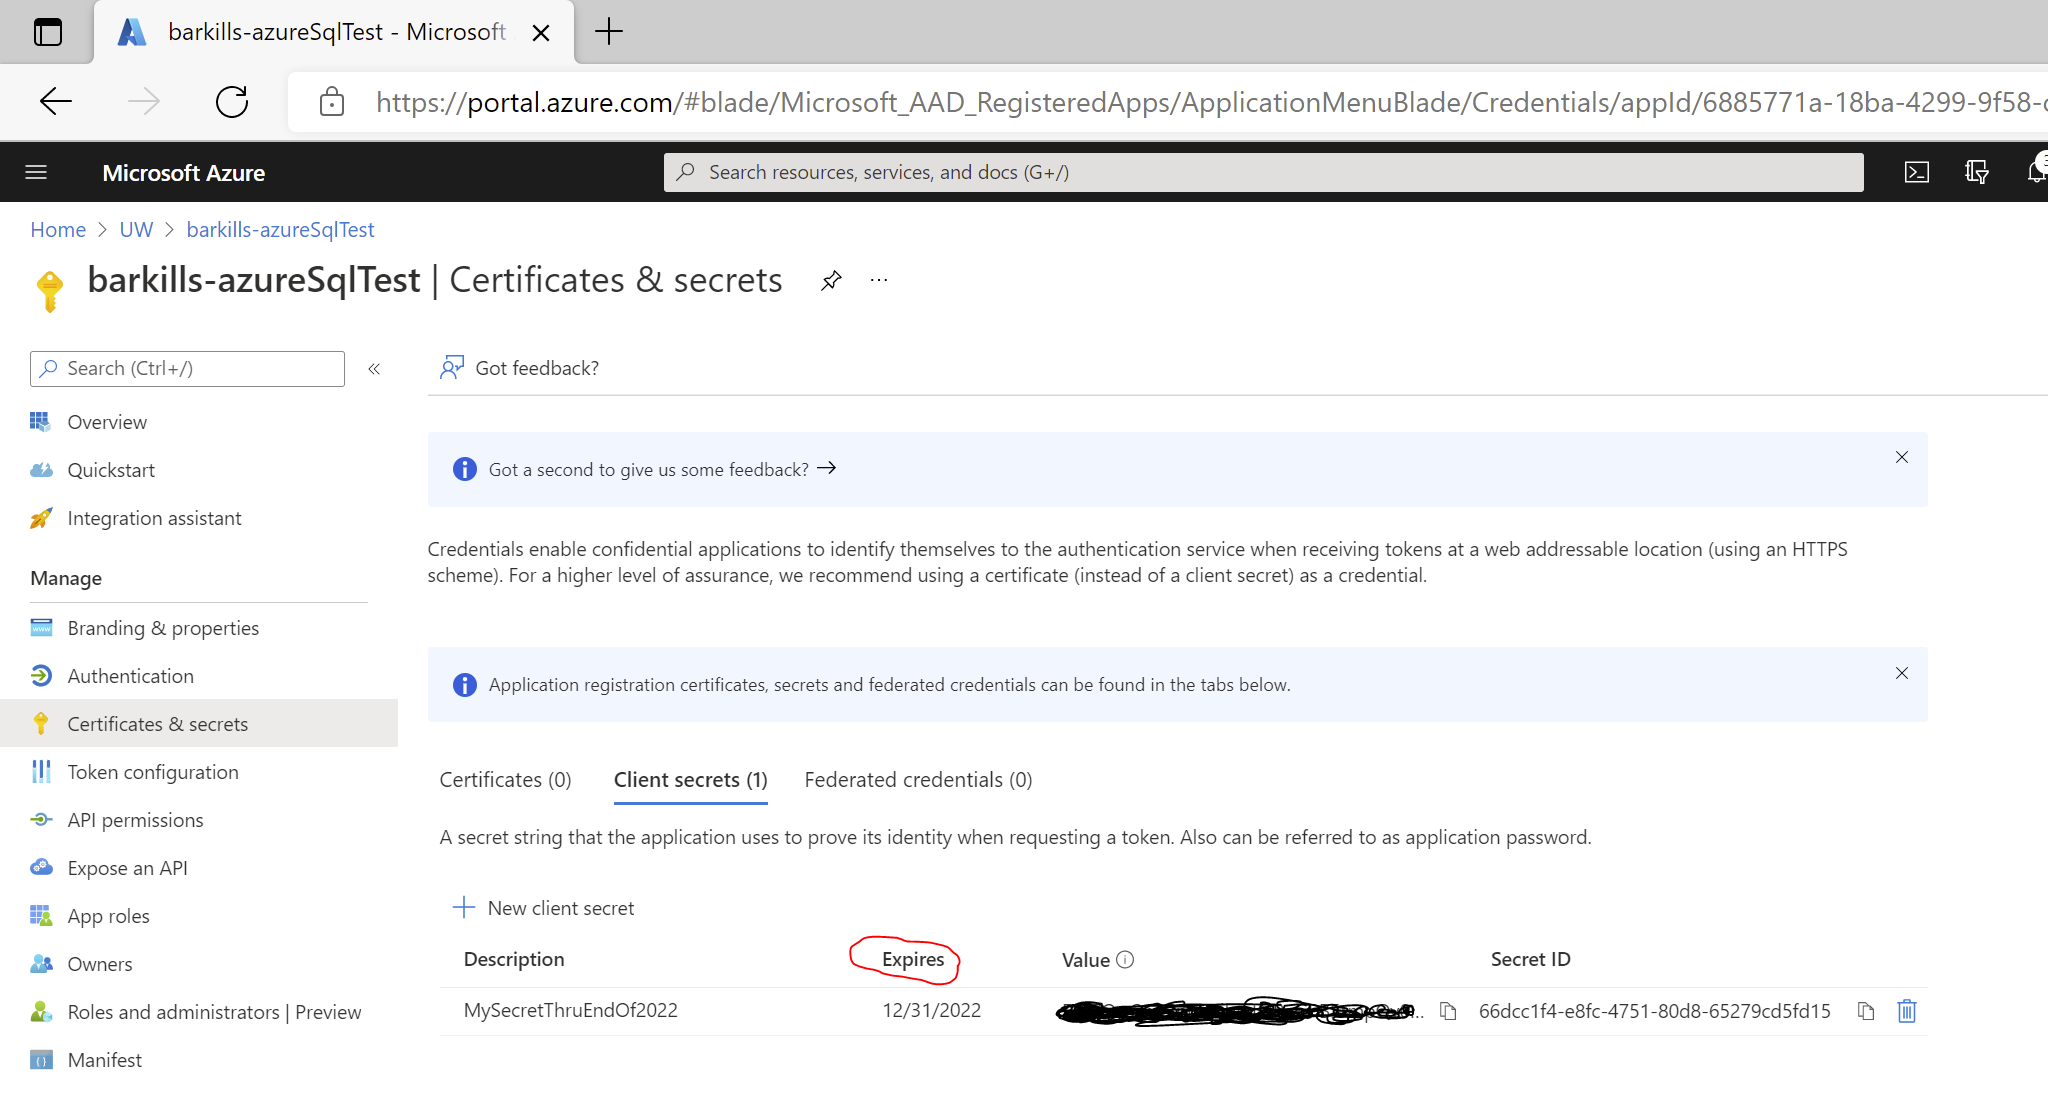Click the Expires column header
2048x1107 pixels.
coord(913,960)
